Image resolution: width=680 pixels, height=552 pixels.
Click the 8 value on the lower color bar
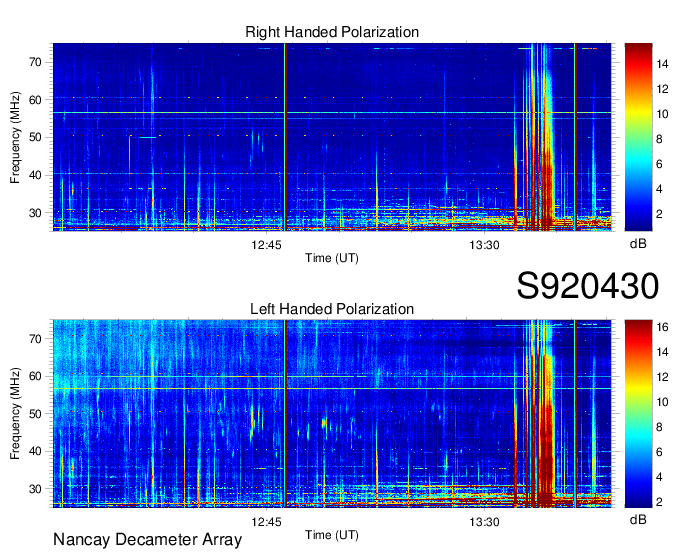tap(659, 427)
